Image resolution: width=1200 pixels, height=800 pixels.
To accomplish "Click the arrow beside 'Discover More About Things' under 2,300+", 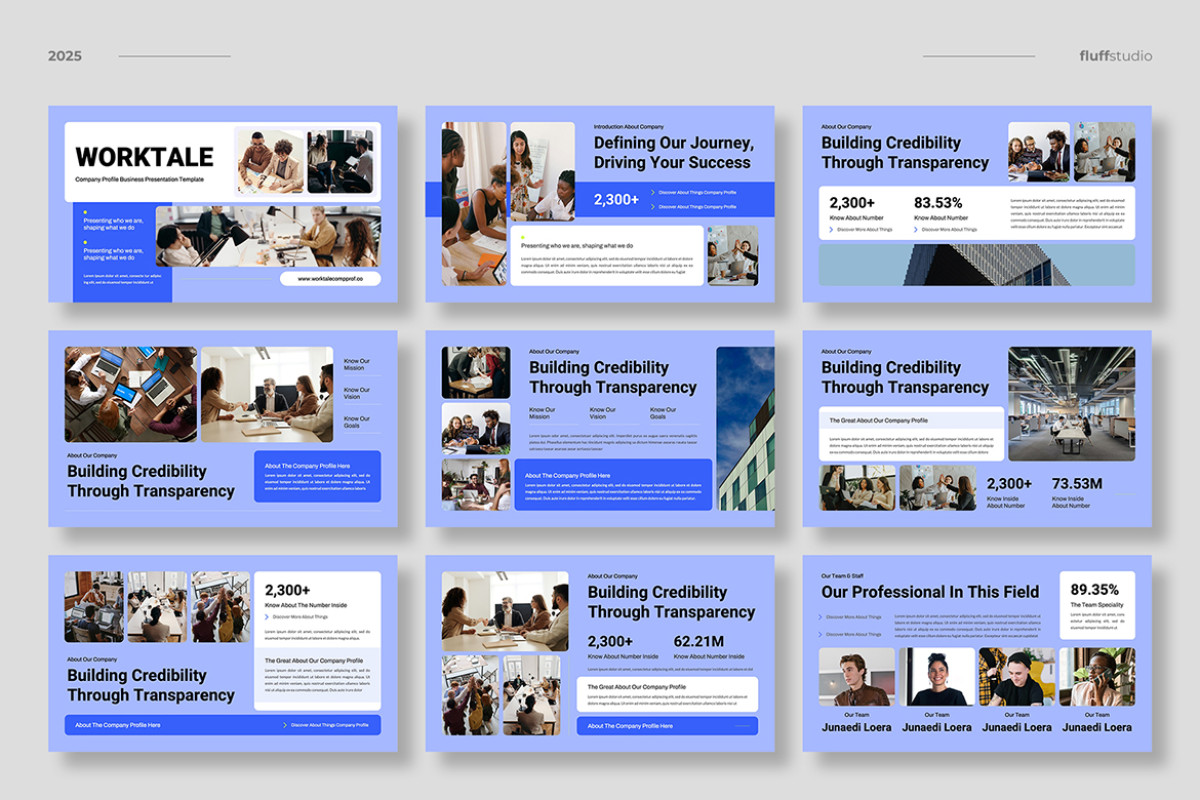I will pos(831,229).
